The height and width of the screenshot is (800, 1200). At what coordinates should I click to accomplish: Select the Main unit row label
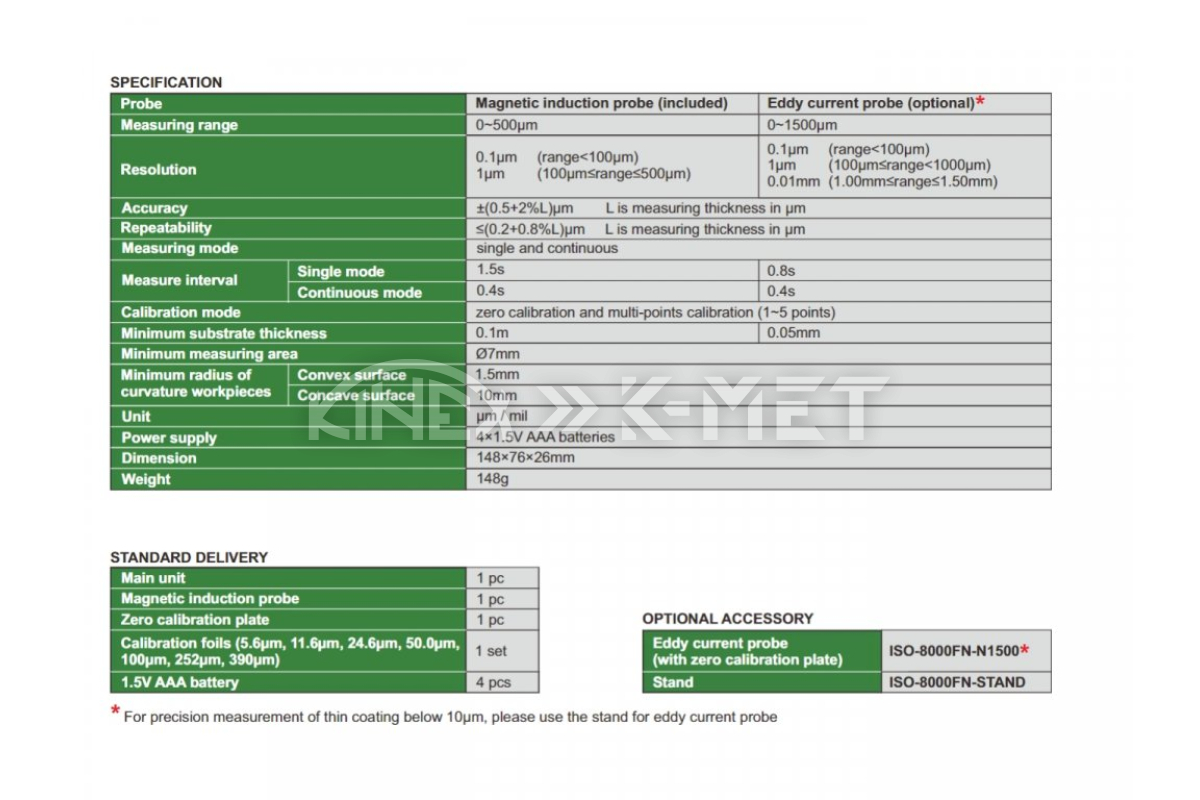[288, 578]
